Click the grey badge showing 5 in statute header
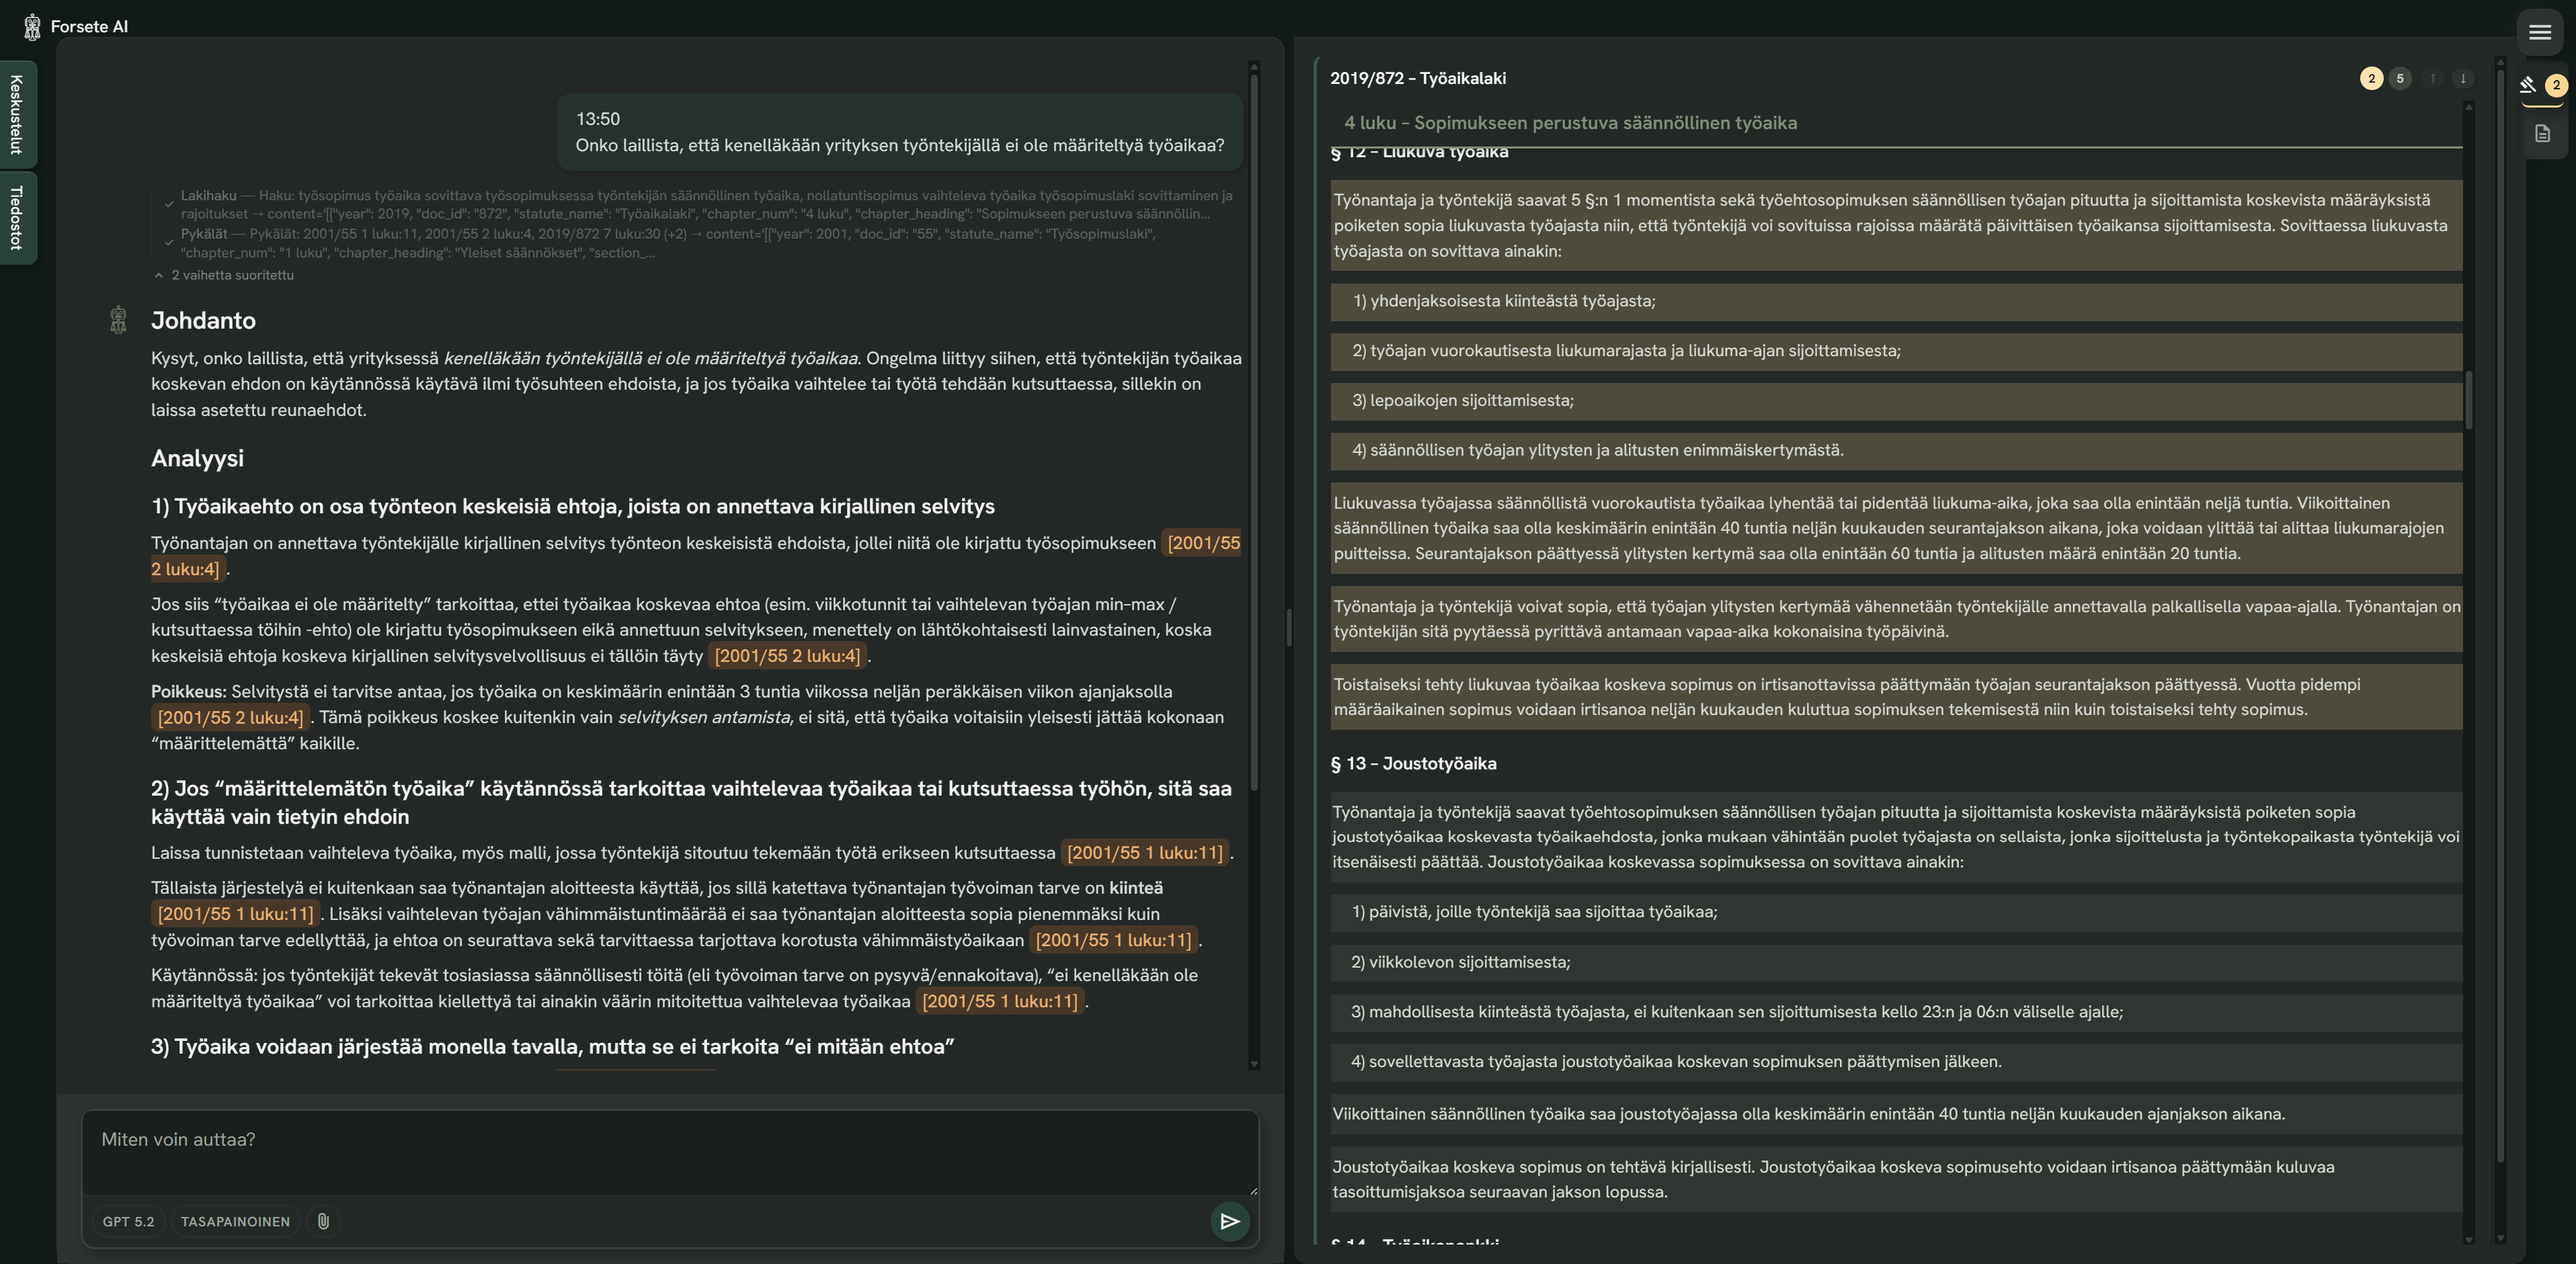Screen dimensions: 2576x1264 (2400, 78)
